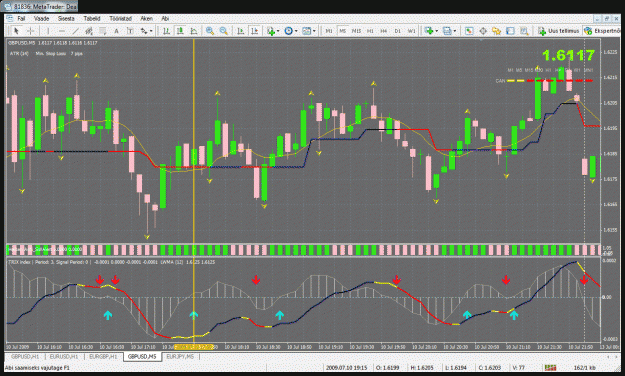Click the zoom in magnifier
Image resolution: width=625 pixels, height=376 pixels.
pos(210,31)
